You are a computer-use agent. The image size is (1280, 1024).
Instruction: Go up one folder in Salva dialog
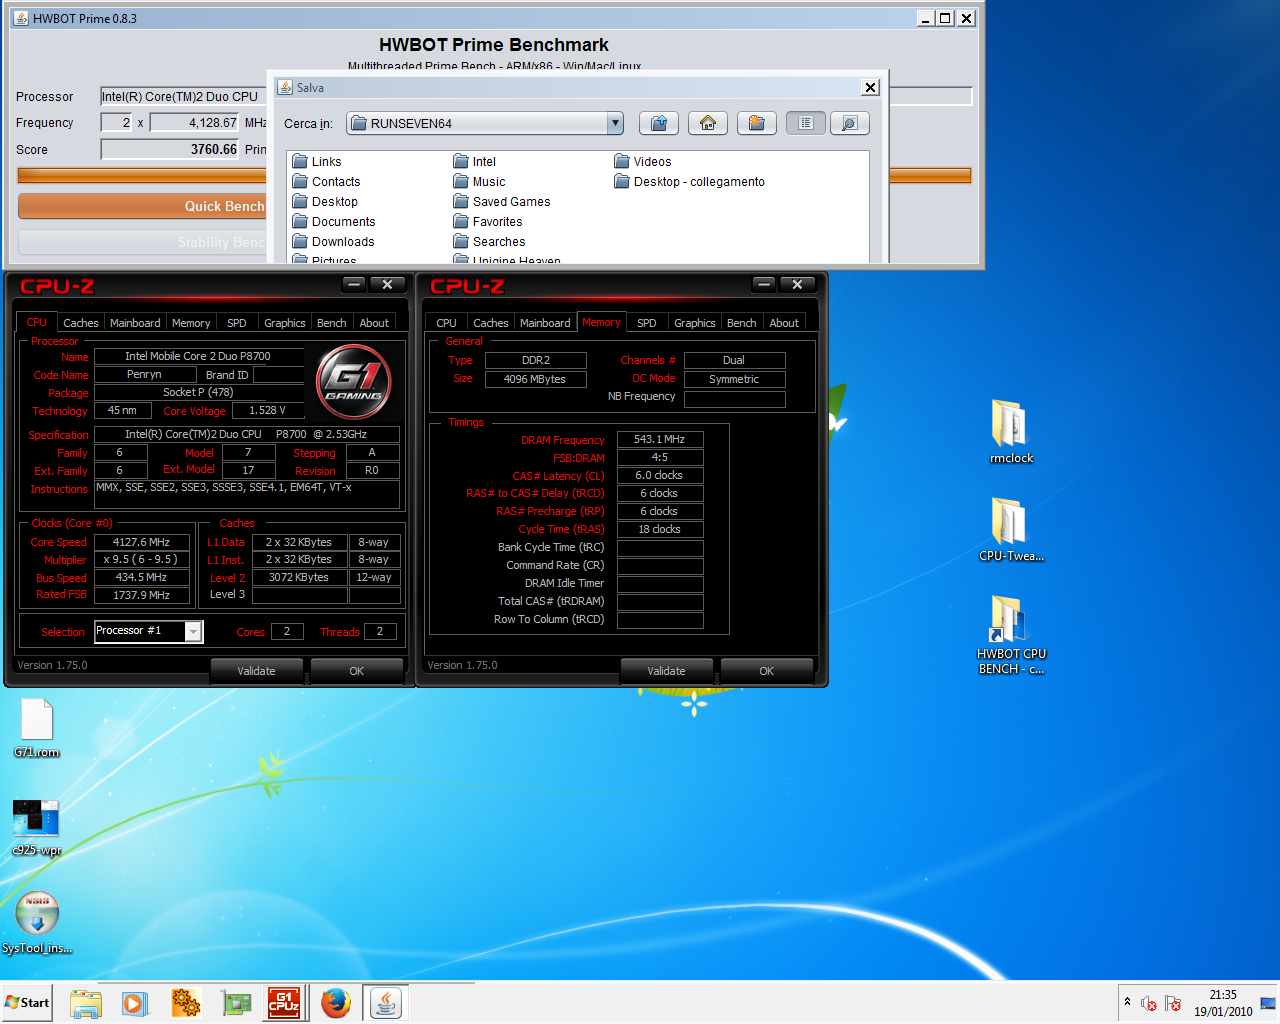[x=659, y=123]
